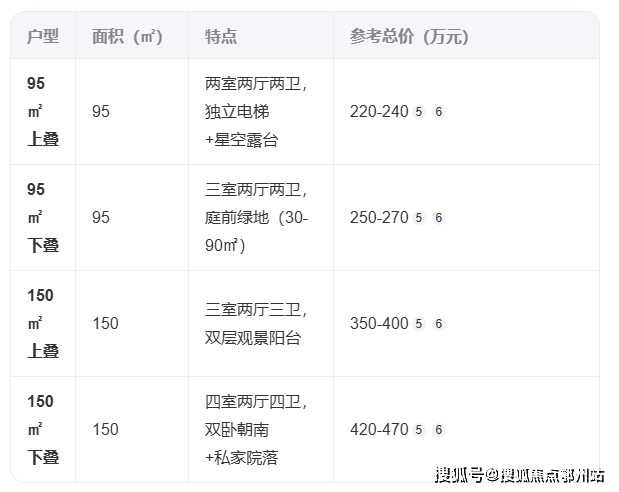
Task: Click the 面积（㎡） column header
Action: (x=127, y=37)
